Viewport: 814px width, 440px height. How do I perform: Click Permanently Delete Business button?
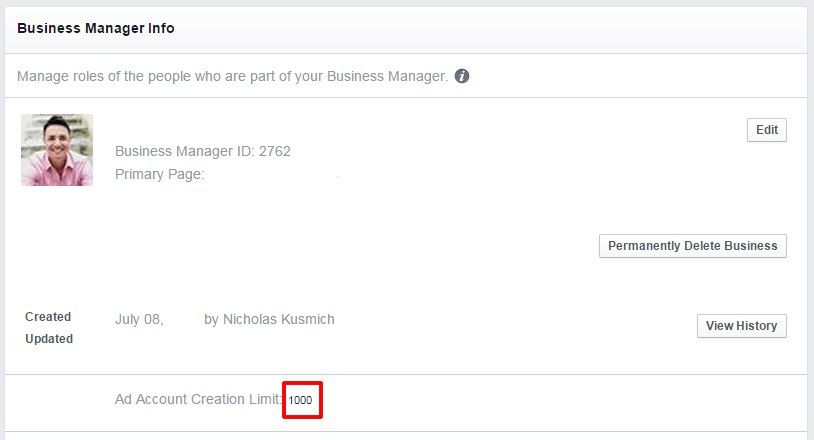tap(693, 246)
